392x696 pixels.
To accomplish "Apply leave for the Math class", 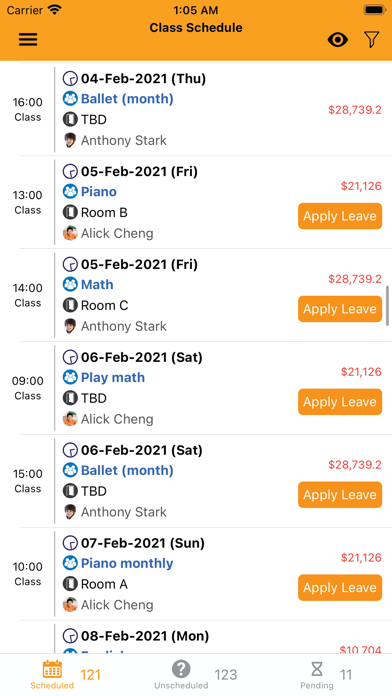I will 340,309.
